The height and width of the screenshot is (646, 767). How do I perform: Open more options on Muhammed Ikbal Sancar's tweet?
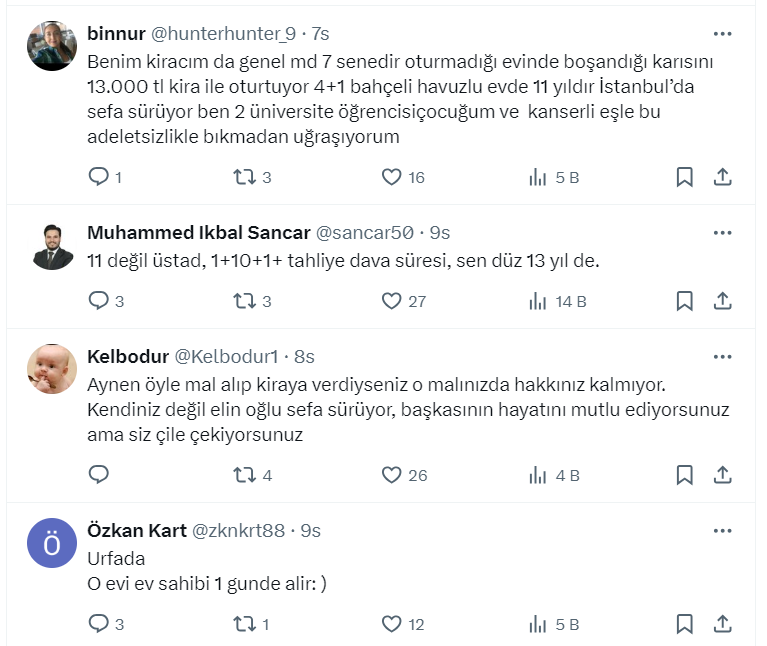click(x=722, y=233)
